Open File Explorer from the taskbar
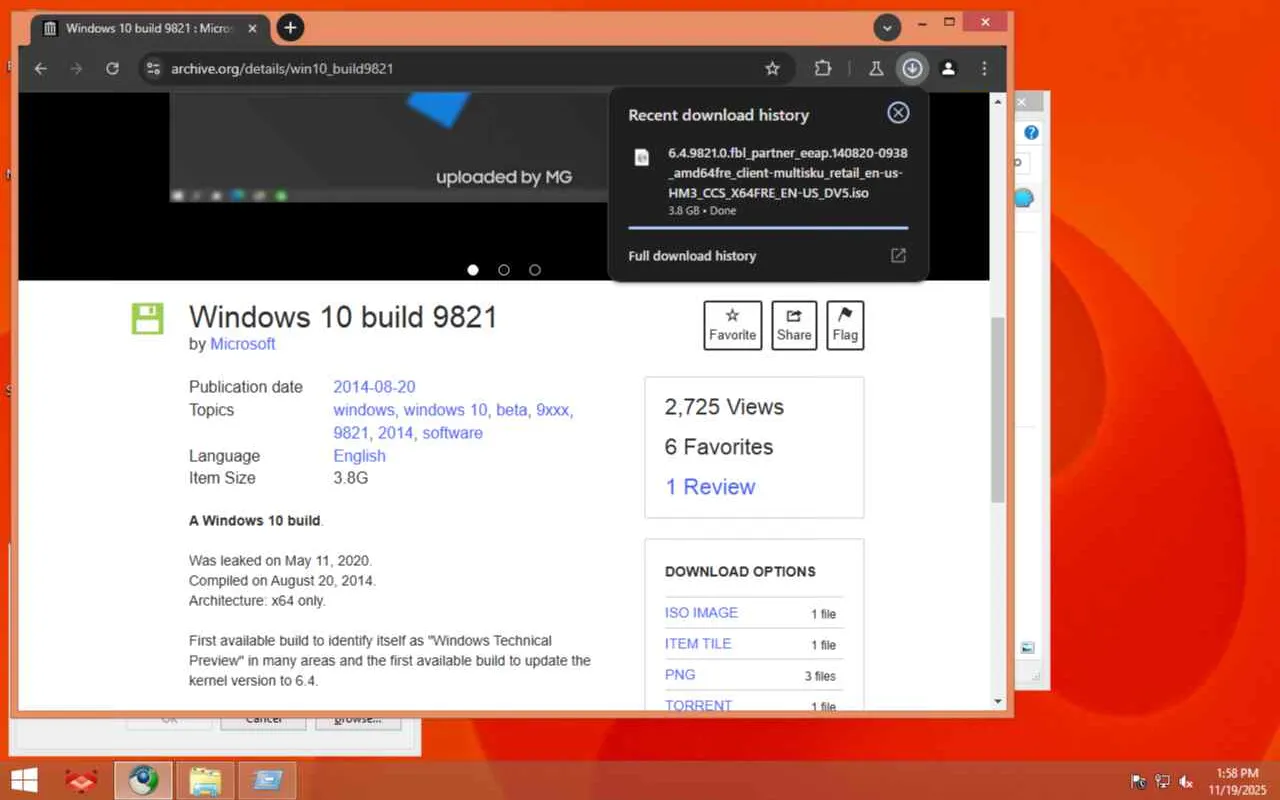 click(205, 781)
